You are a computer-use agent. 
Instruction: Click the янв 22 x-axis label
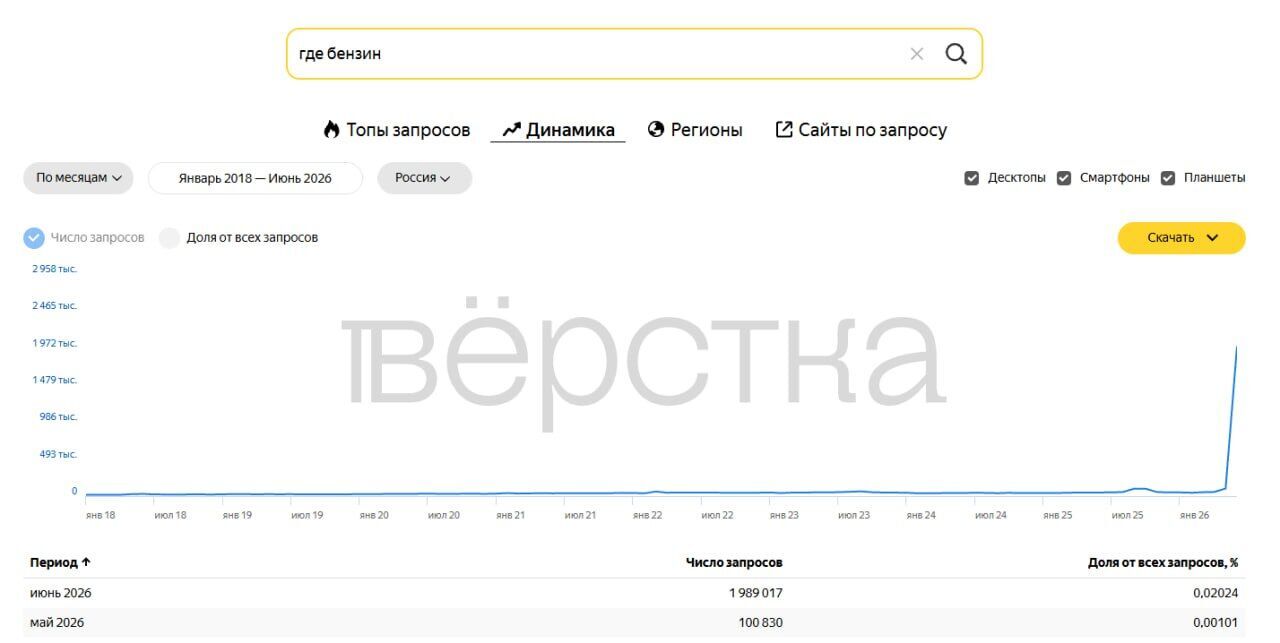pyautogui.click(x=647, y=515)
